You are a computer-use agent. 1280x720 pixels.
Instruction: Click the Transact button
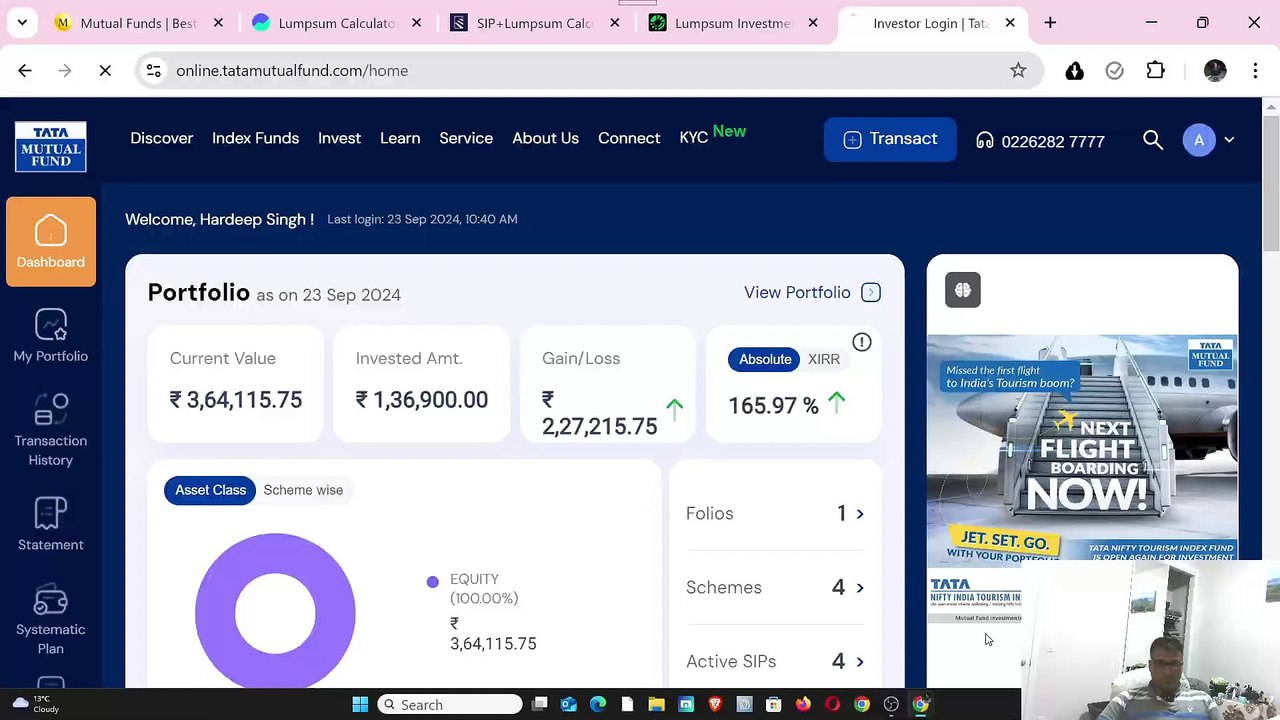pyautogui.click(x=890, y=139)
